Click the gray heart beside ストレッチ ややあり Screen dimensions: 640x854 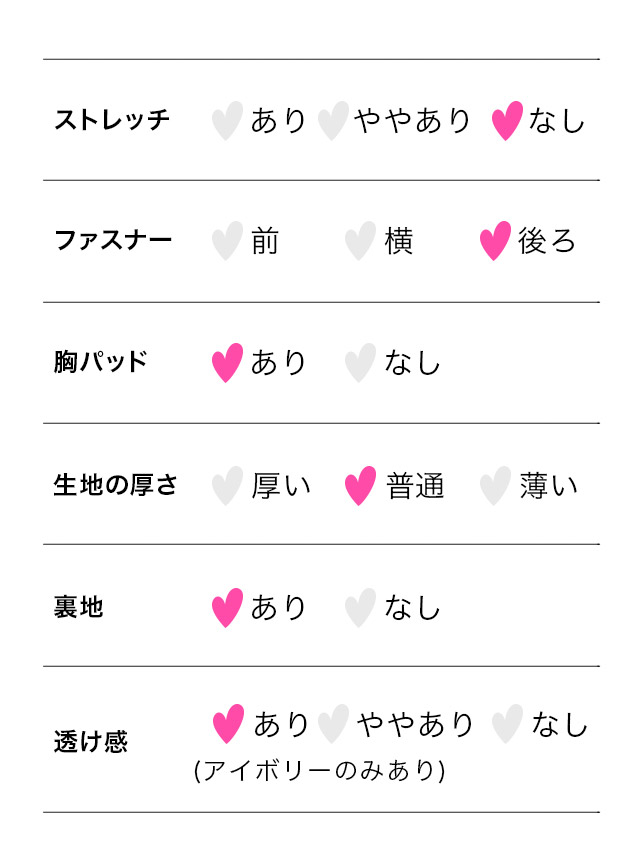click(332, 121)
